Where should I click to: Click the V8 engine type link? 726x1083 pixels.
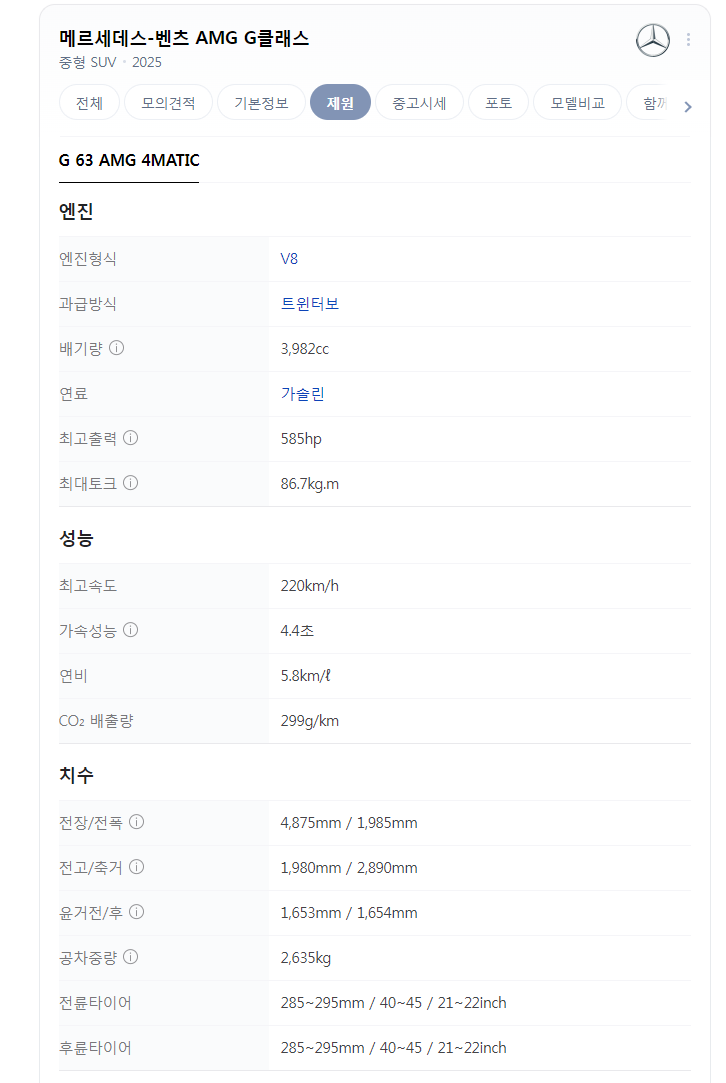coord(289,259)
